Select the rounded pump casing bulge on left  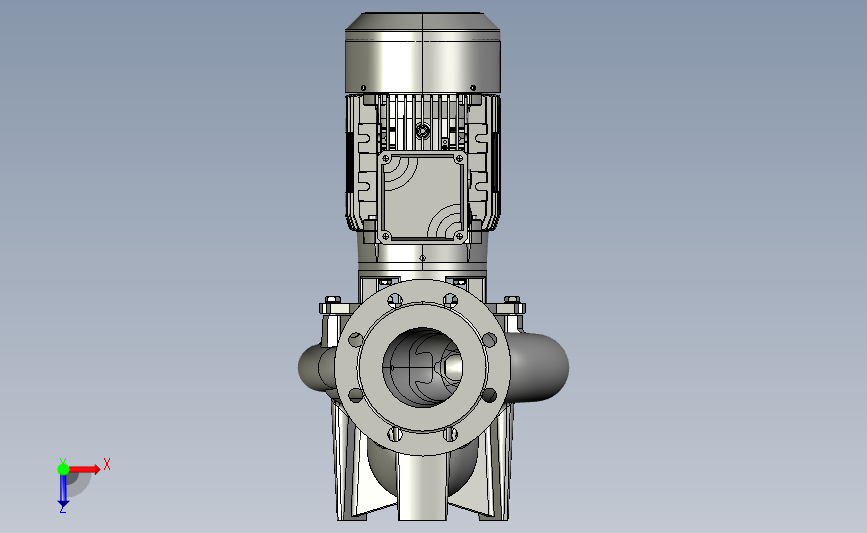coord(317,368)
